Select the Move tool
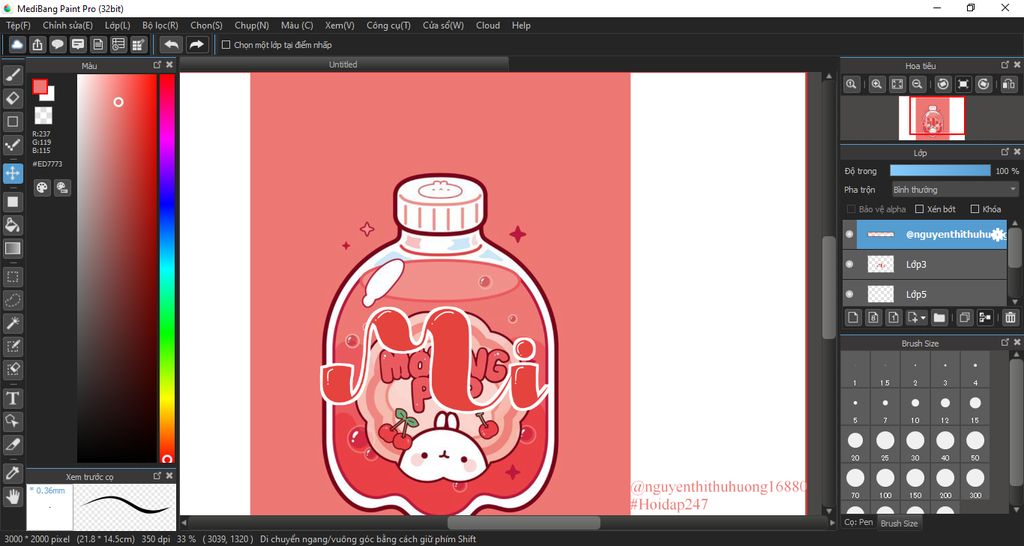Viewport: 1024px width, 546px height. [13, 173]
